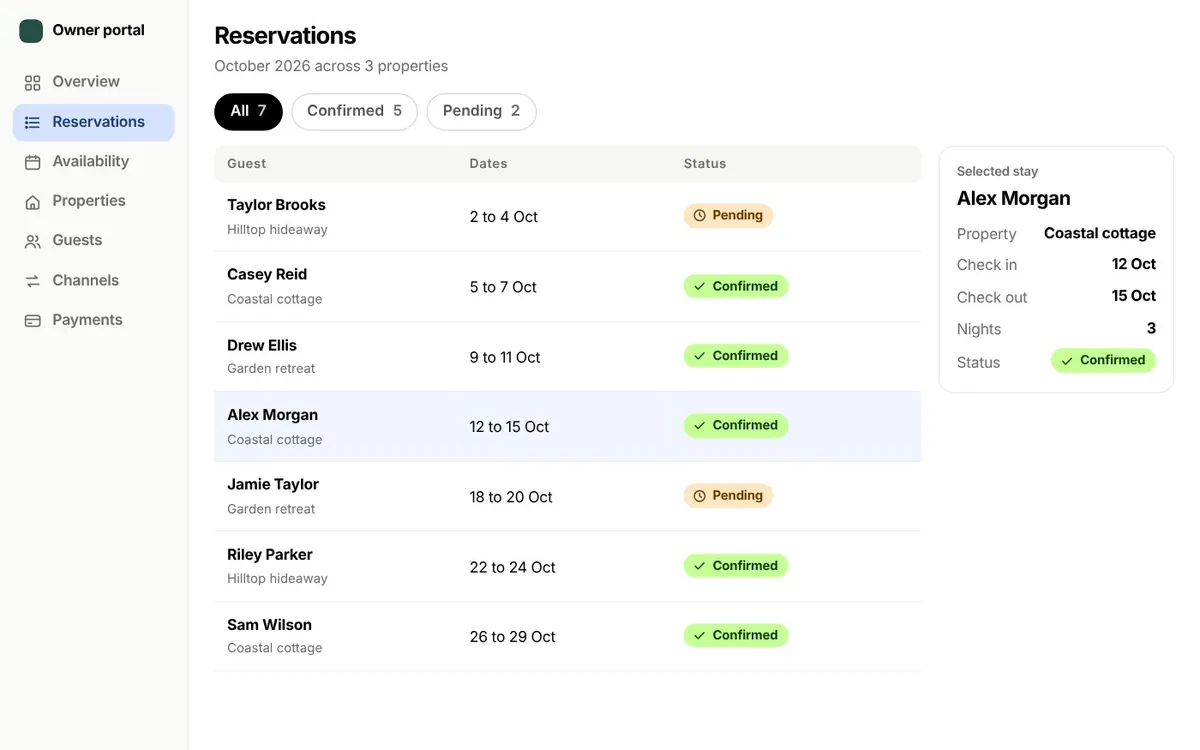Viewport: 1200px width, 750px height.
Task: Select Jamie Taylor reservation name
Action: point(273,485)
